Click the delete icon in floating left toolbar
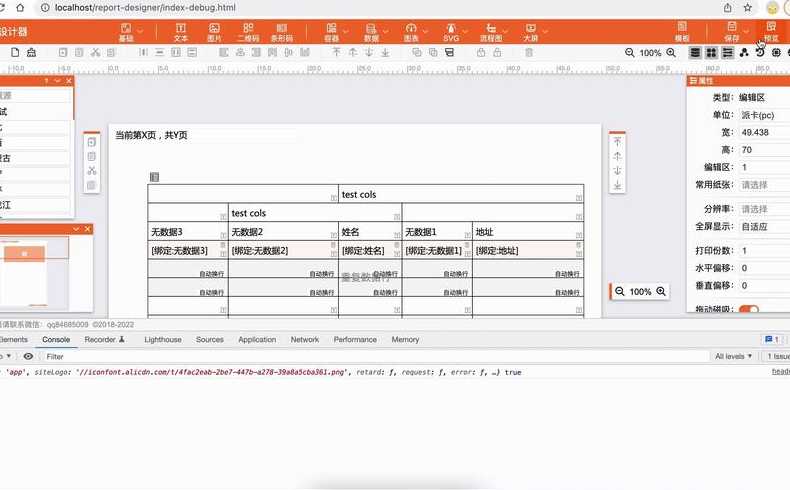Screen dimensions: 790x490 point(92,185)
